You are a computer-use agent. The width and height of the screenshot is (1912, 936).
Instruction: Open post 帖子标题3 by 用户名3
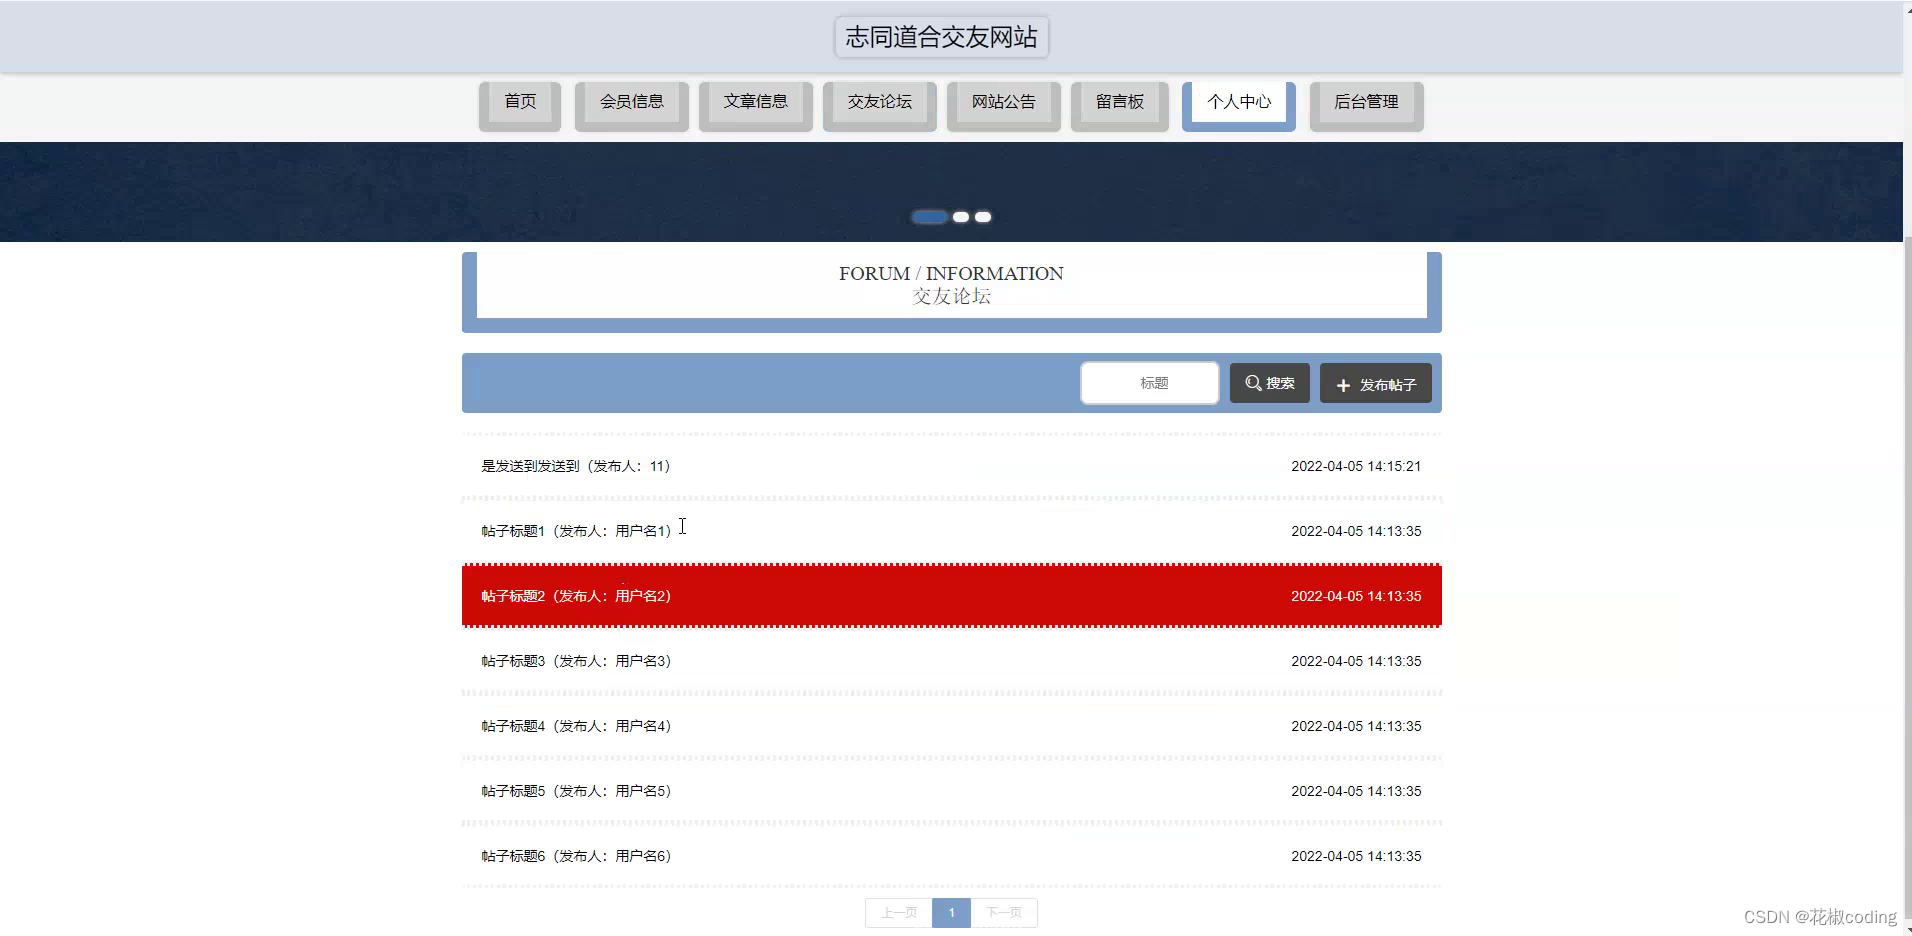coord(952,661)
